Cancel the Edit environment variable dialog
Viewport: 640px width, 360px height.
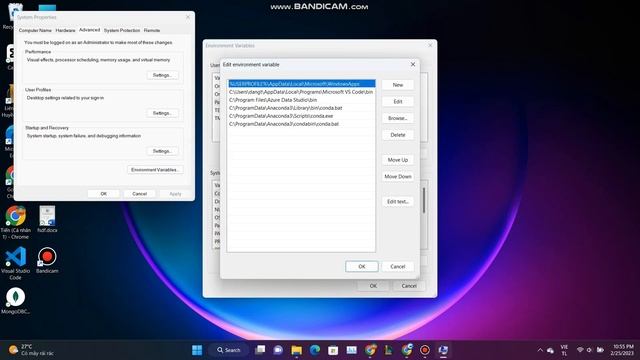coord(398,267)
